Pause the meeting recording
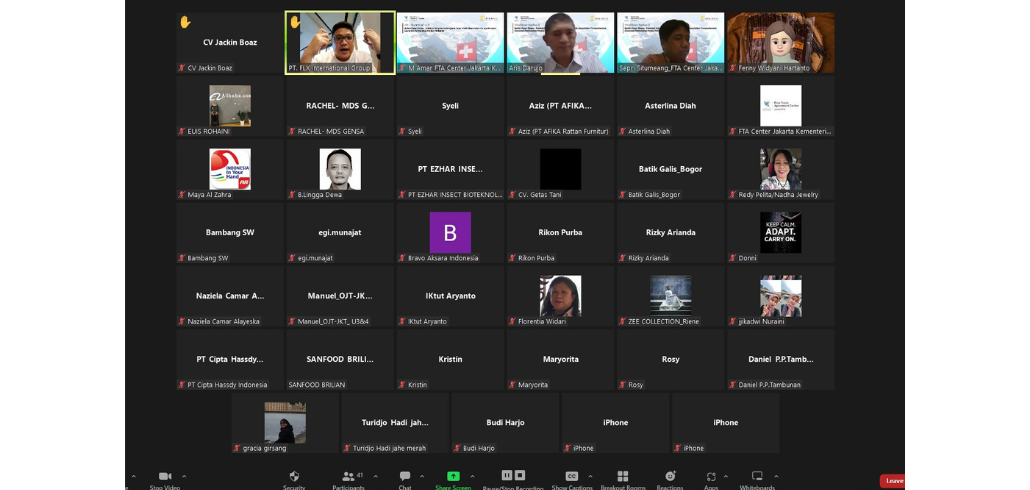The image size is (1030, 490). point(507,475)
